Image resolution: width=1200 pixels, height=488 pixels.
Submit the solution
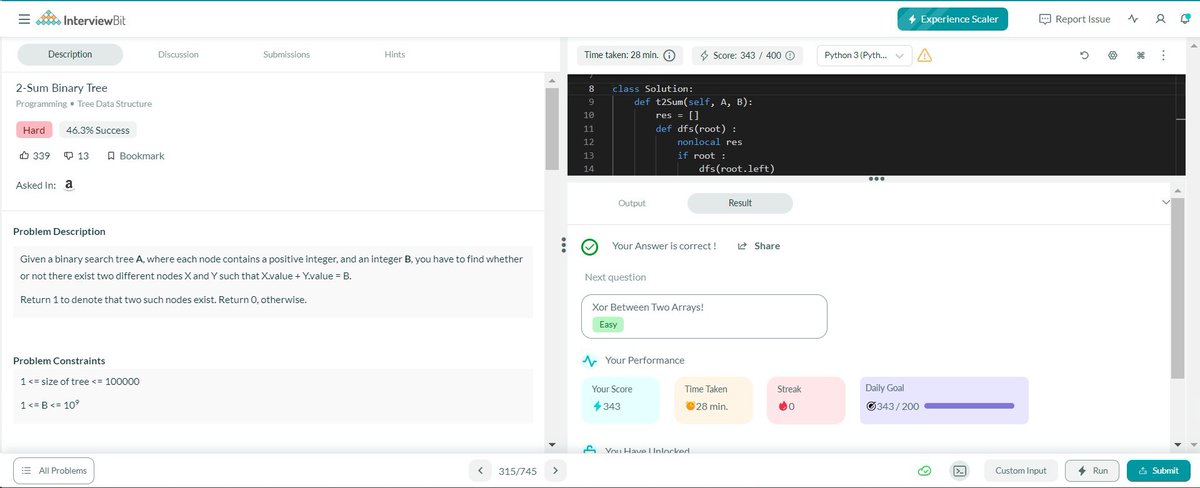(x=1158, y=470)
